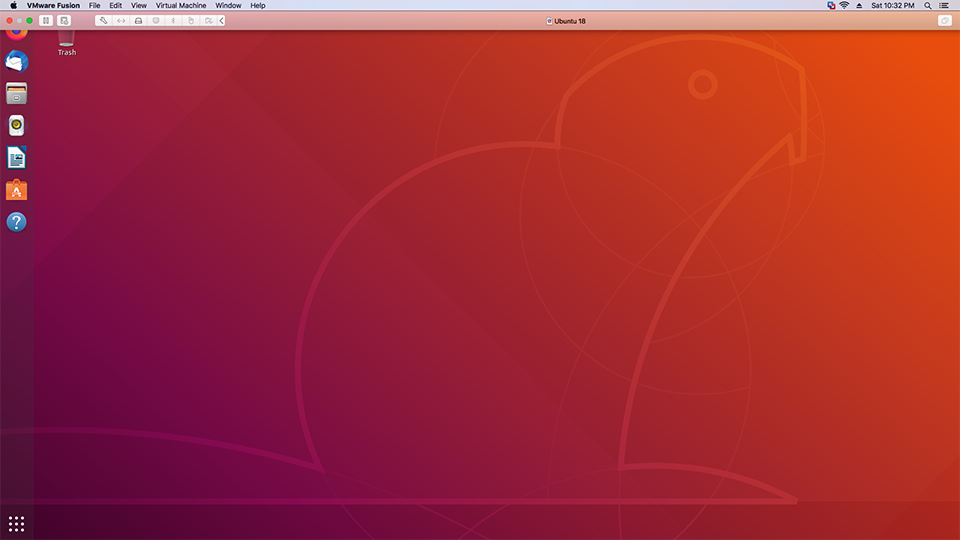
Task: Open the View menu
Action: 138,6
